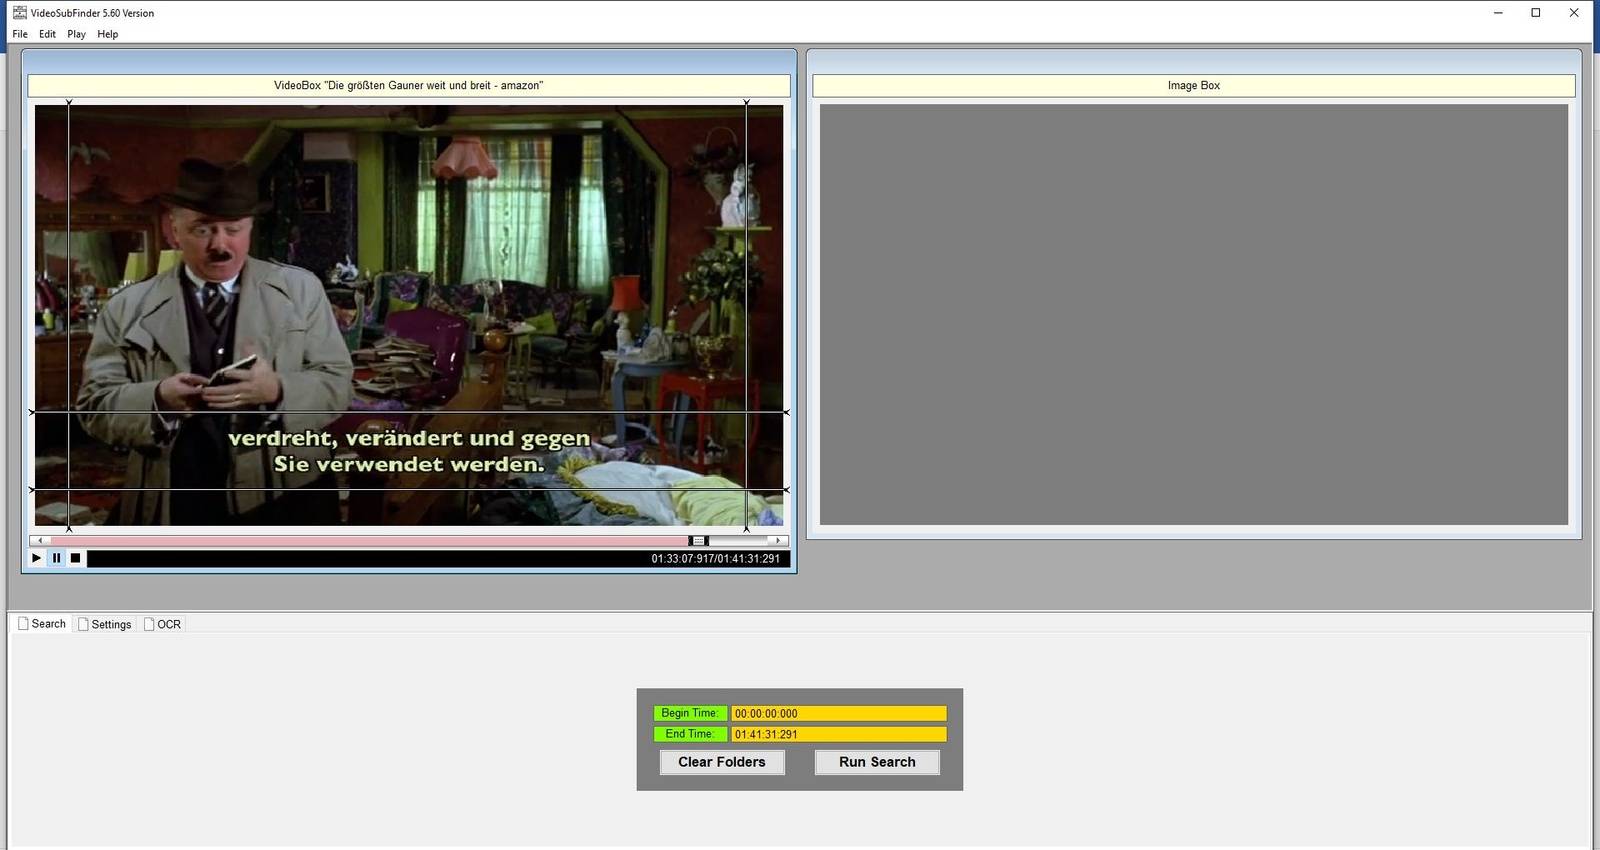The image size is (1600, 850).
Task: Click the seek bar left arrow
Action: point(41,541)
